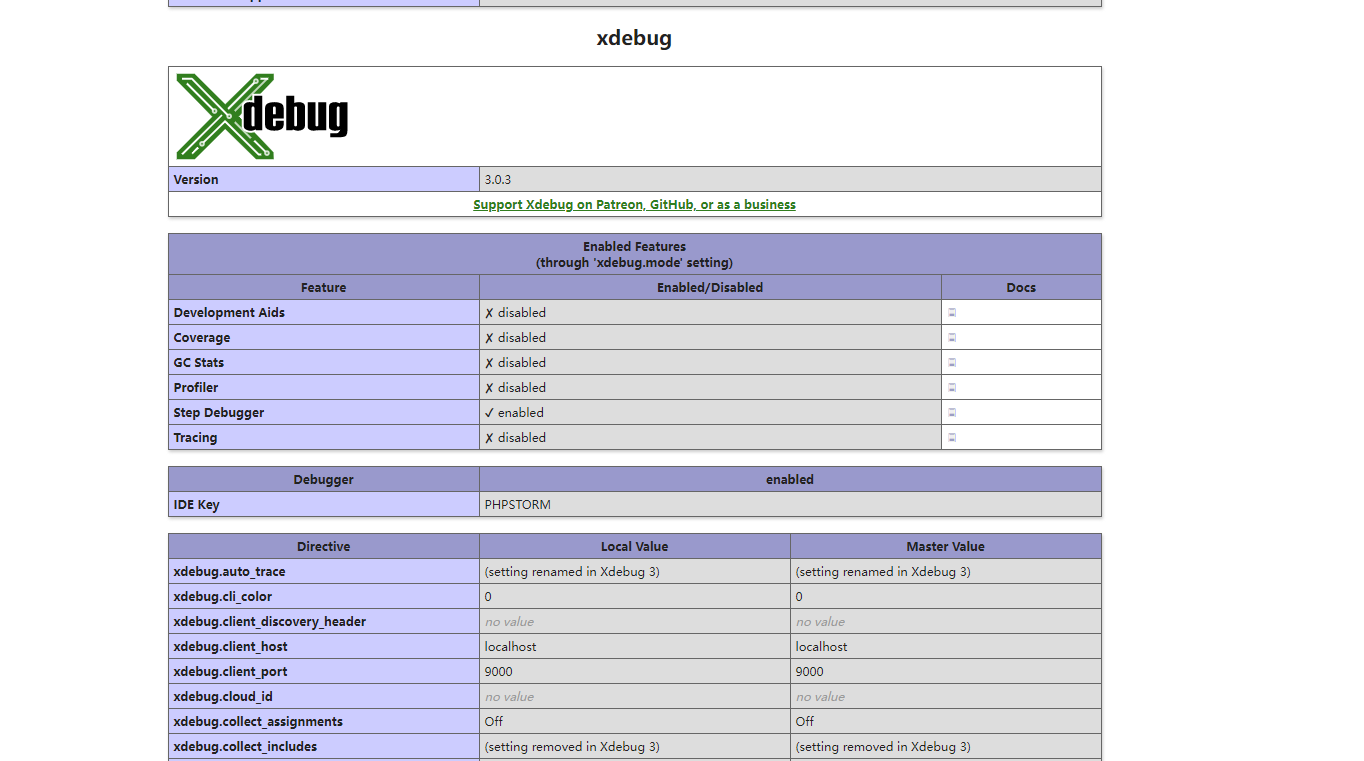Select Profiler feature name
The image size is (1364, 761).
(196, 388)
